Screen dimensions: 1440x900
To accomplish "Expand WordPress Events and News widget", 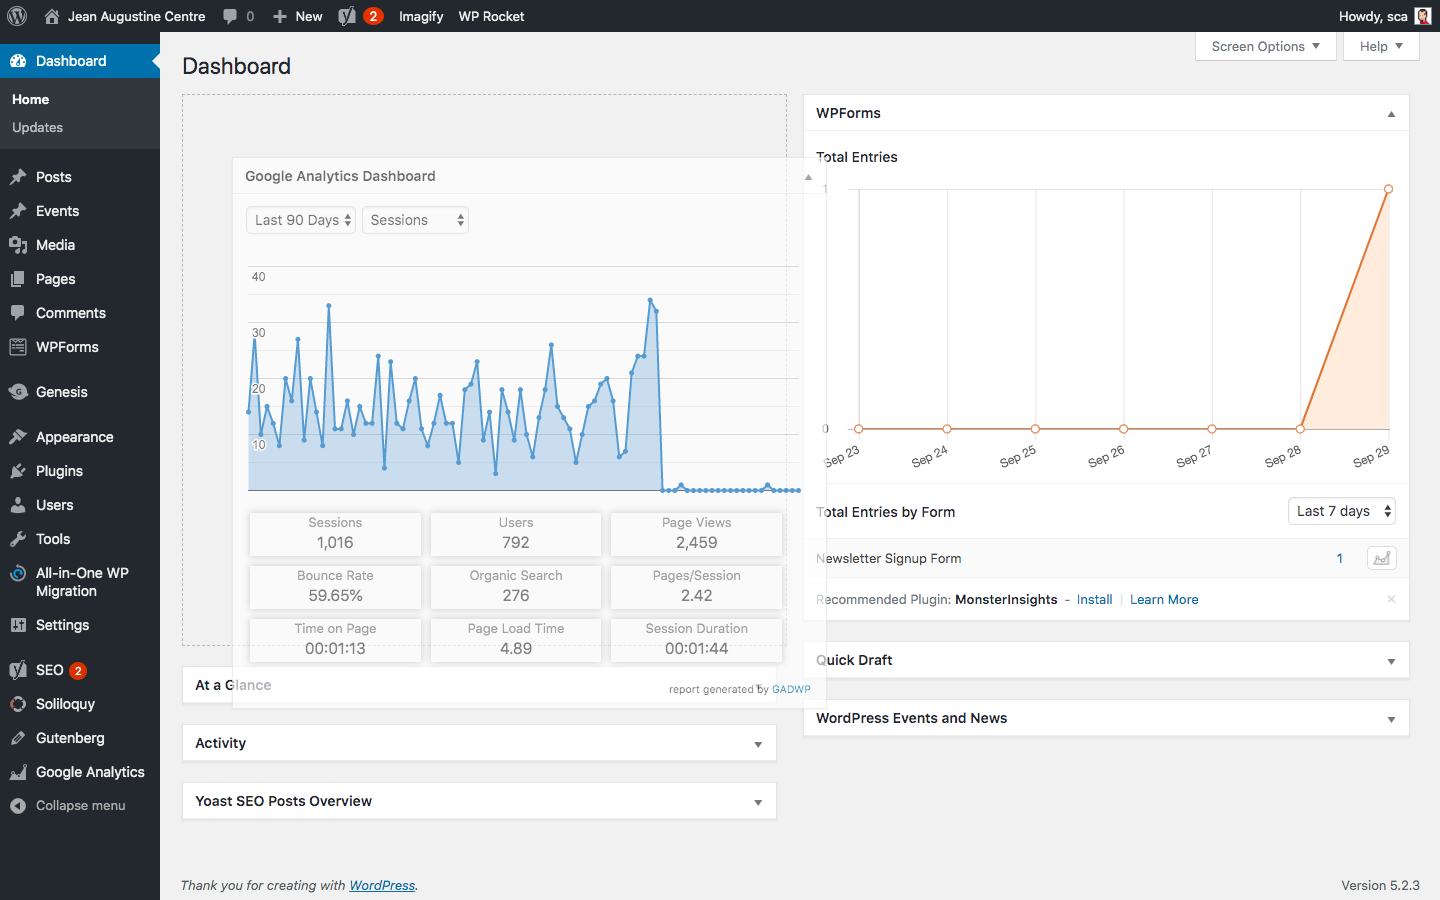I will 1391,719.
